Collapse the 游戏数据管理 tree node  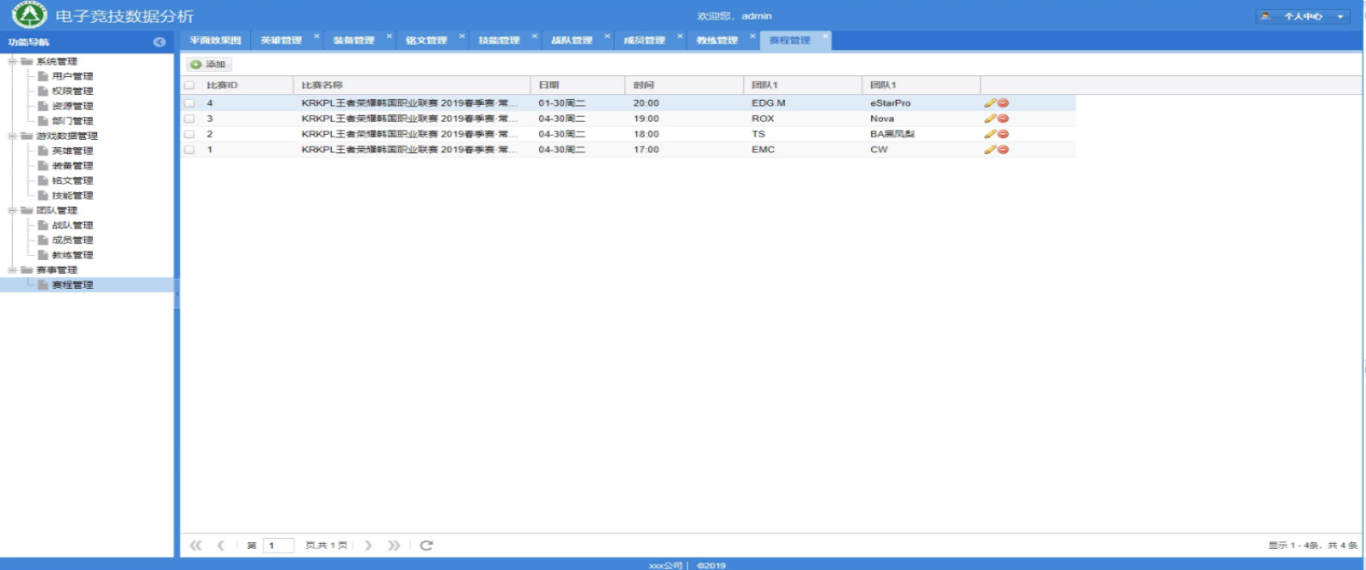click(12, 136)
